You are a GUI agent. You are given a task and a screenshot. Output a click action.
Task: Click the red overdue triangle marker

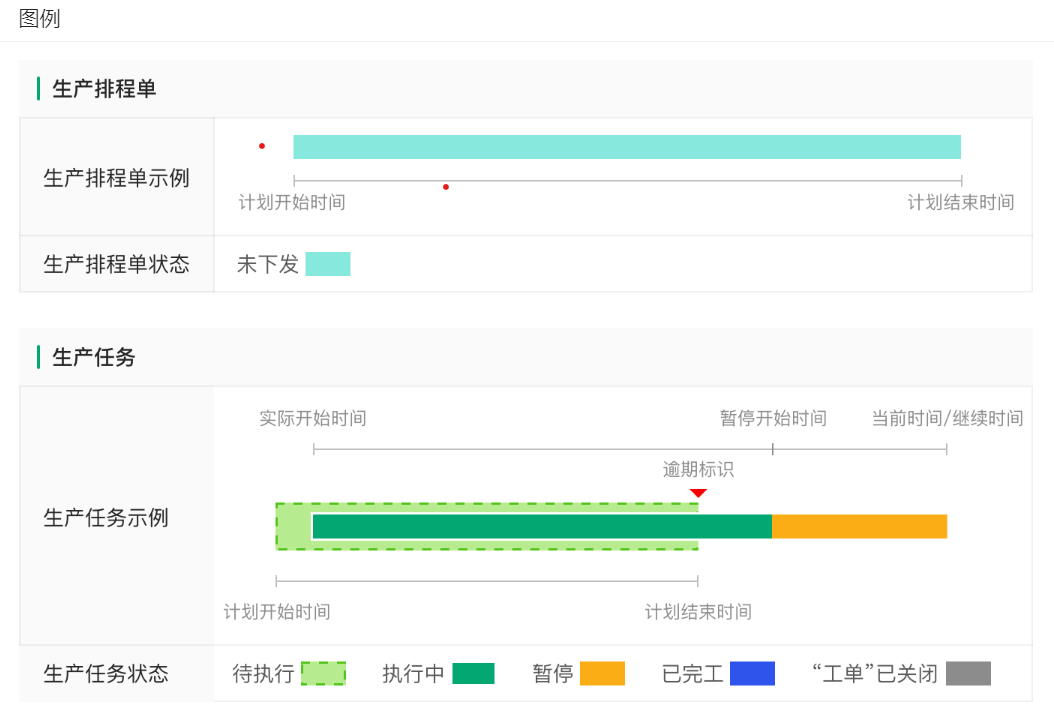pyautogui.click(x=698, y=493)
